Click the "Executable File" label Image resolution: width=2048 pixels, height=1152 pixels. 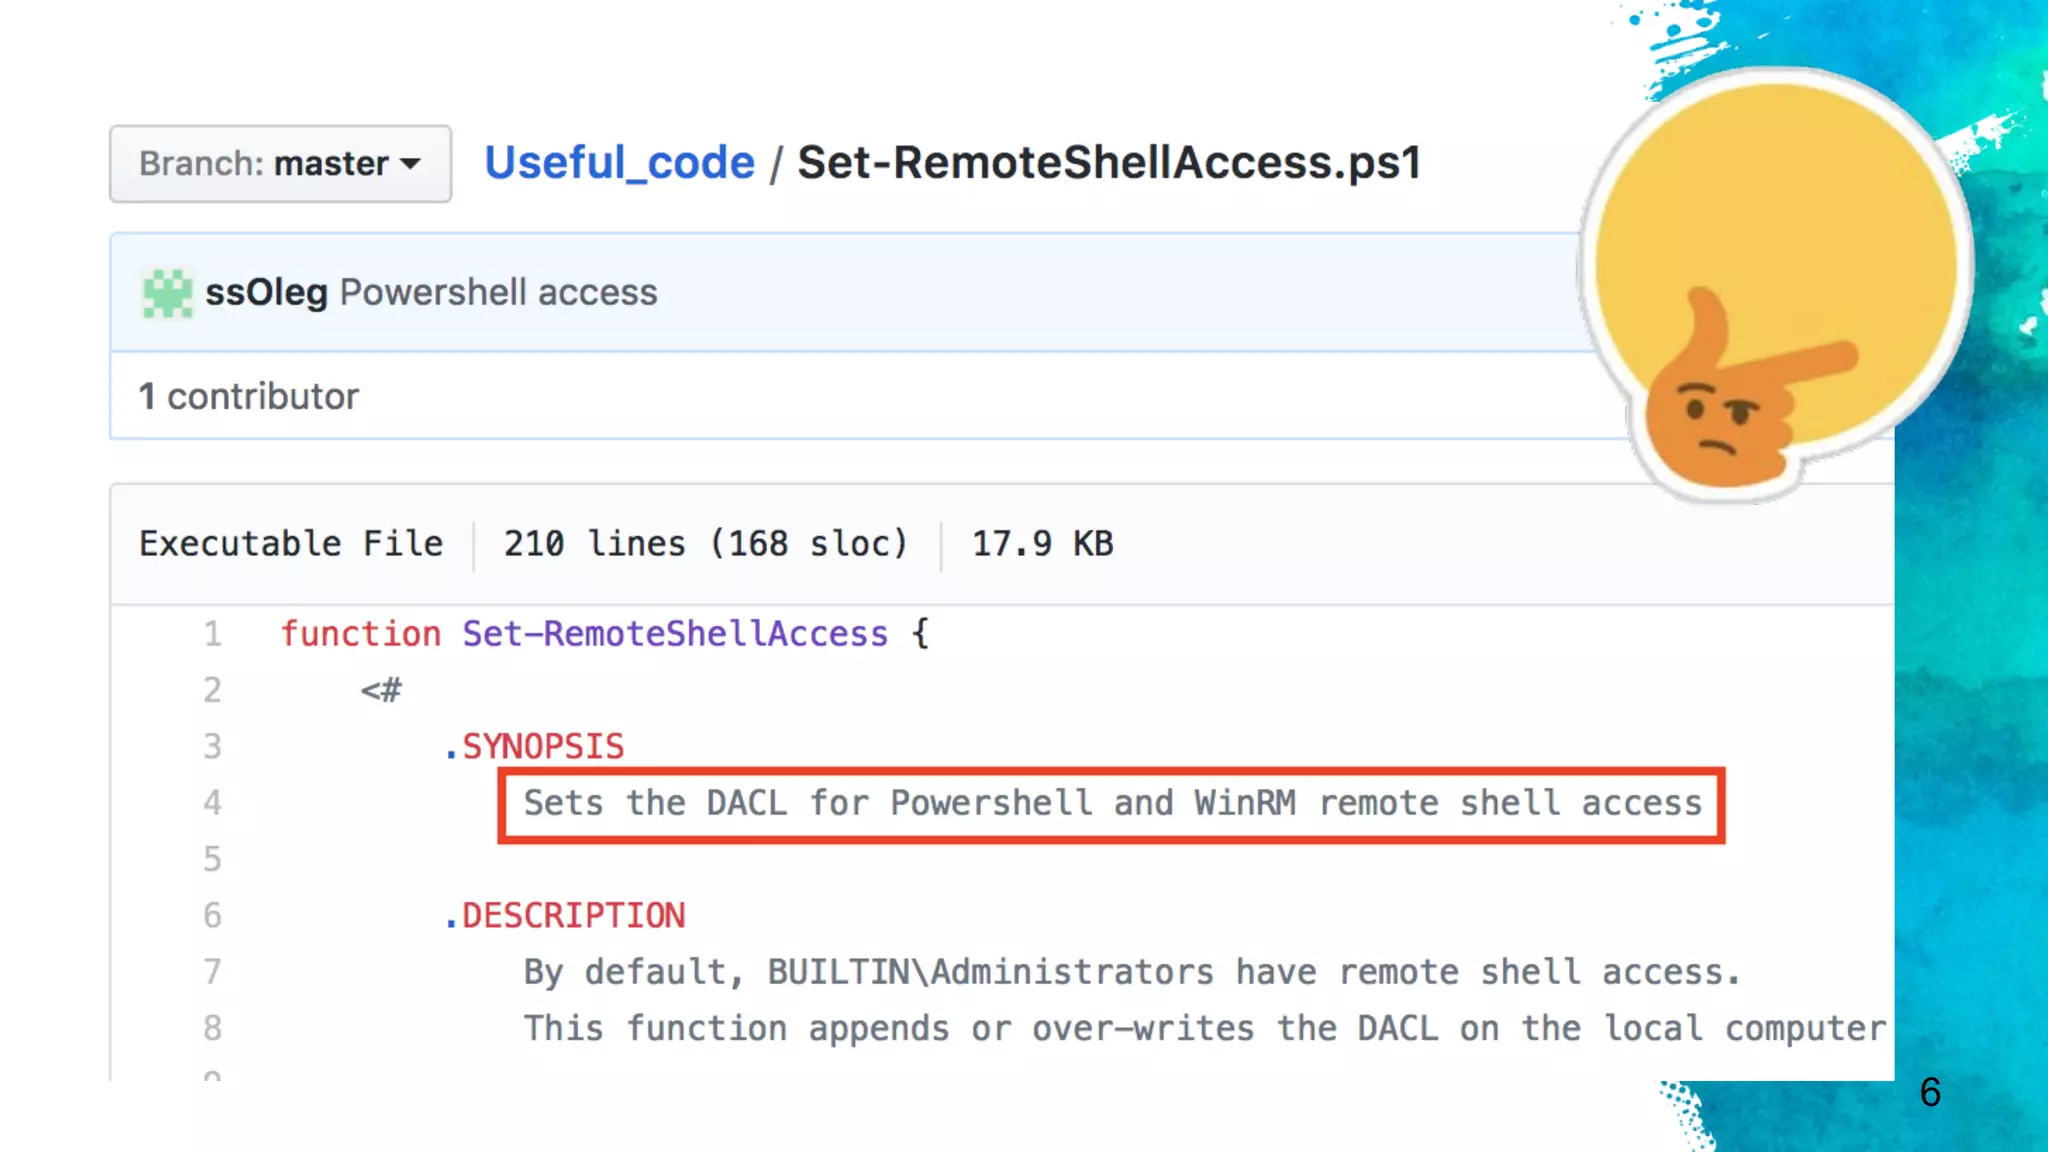point(291,543)
